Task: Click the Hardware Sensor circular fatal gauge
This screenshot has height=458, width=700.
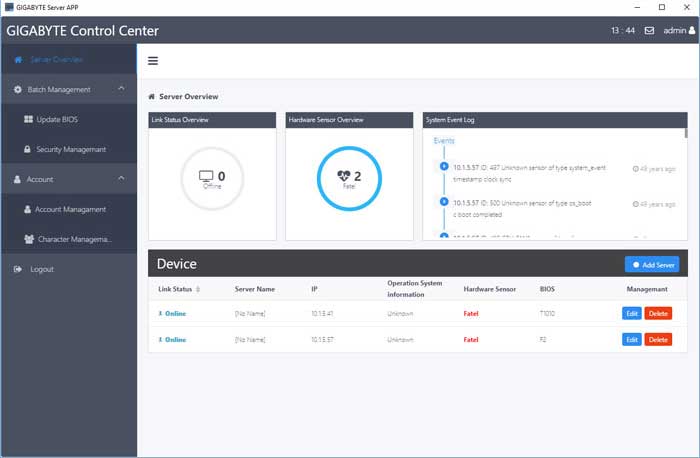Action: [349, 179]
